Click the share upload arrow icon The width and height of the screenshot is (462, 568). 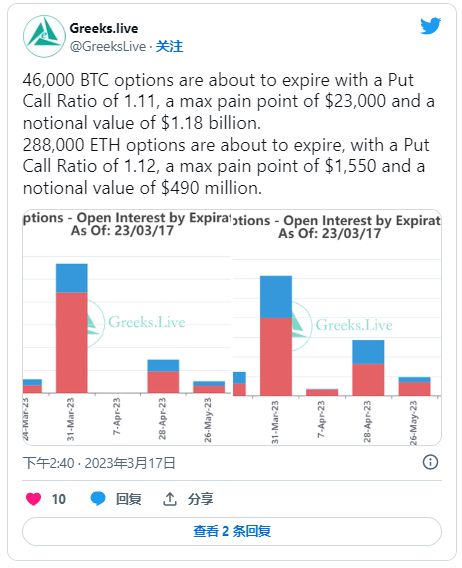169,499
